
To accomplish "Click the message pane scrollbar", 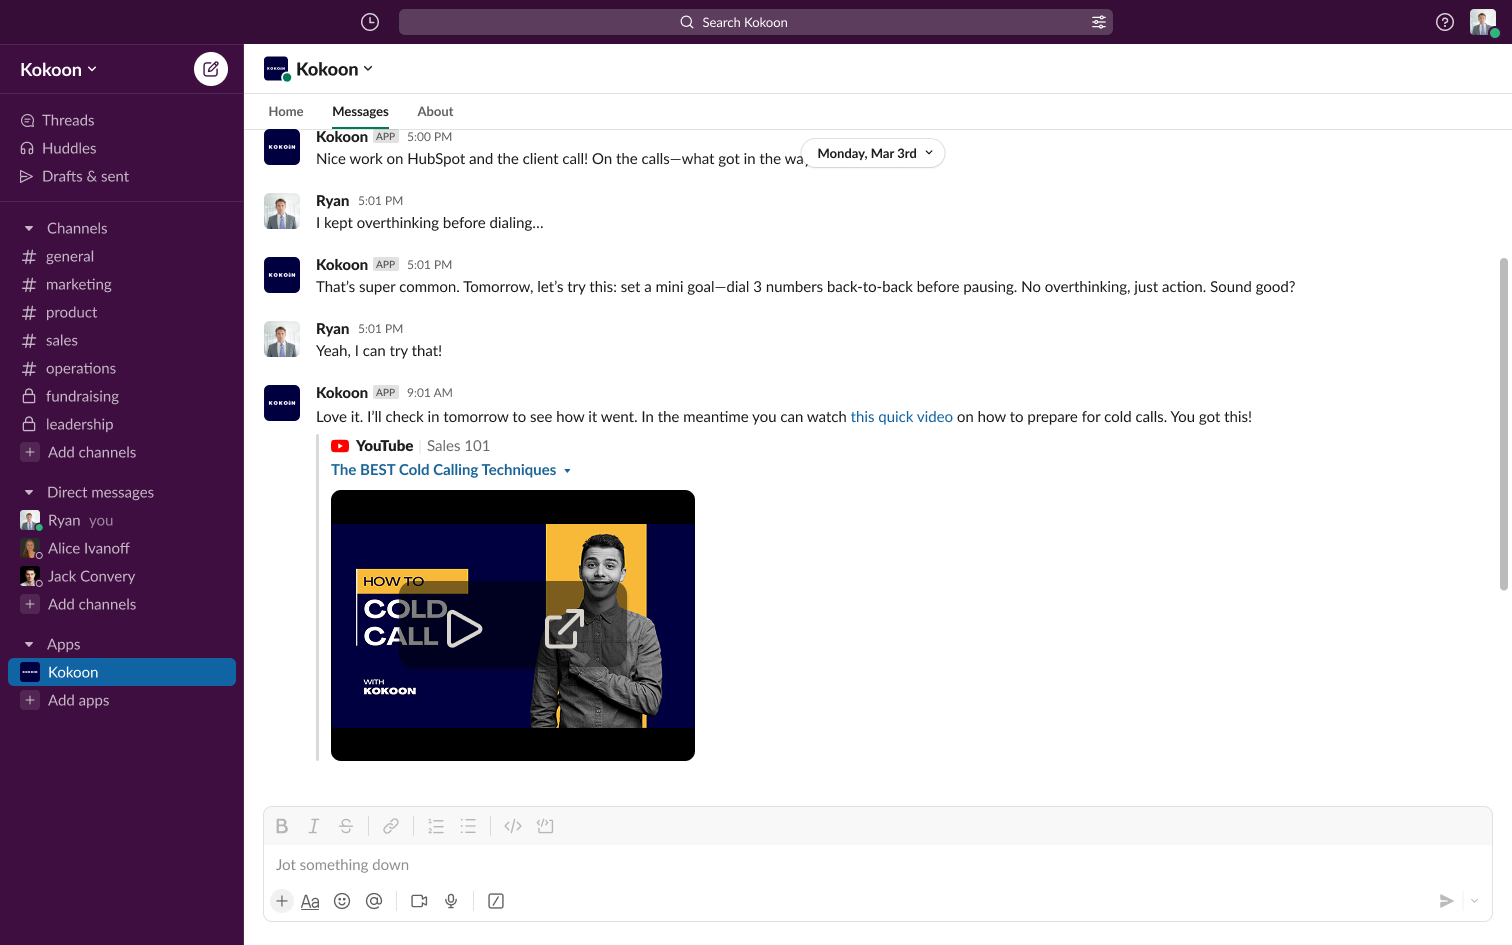I will (x=1503, y=424).
